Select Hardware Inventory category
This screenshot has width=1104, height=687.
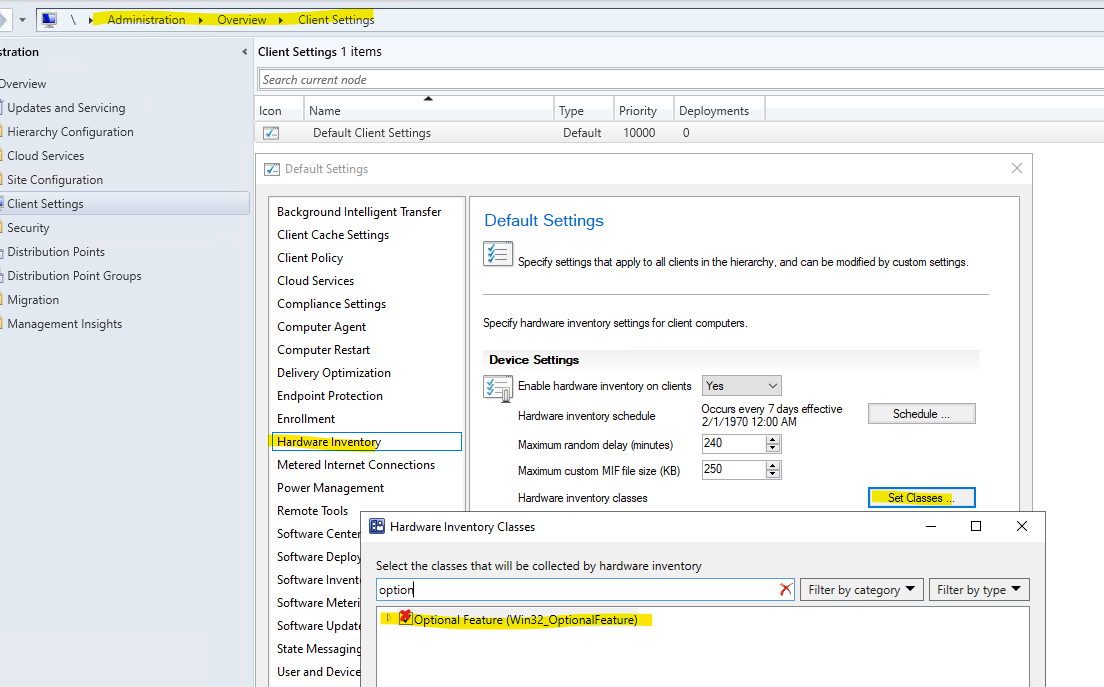(x=366, y=441)
